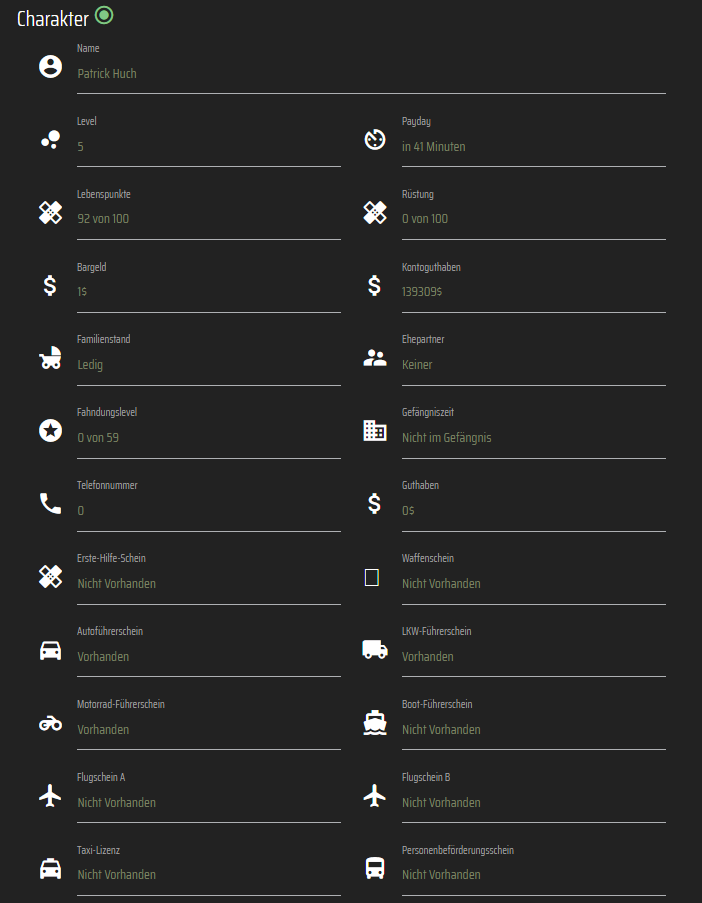702x903 pixels.
Task: Click the motorcycle icon beside Motorrad-Führerschein
Action: pos(51,723)
